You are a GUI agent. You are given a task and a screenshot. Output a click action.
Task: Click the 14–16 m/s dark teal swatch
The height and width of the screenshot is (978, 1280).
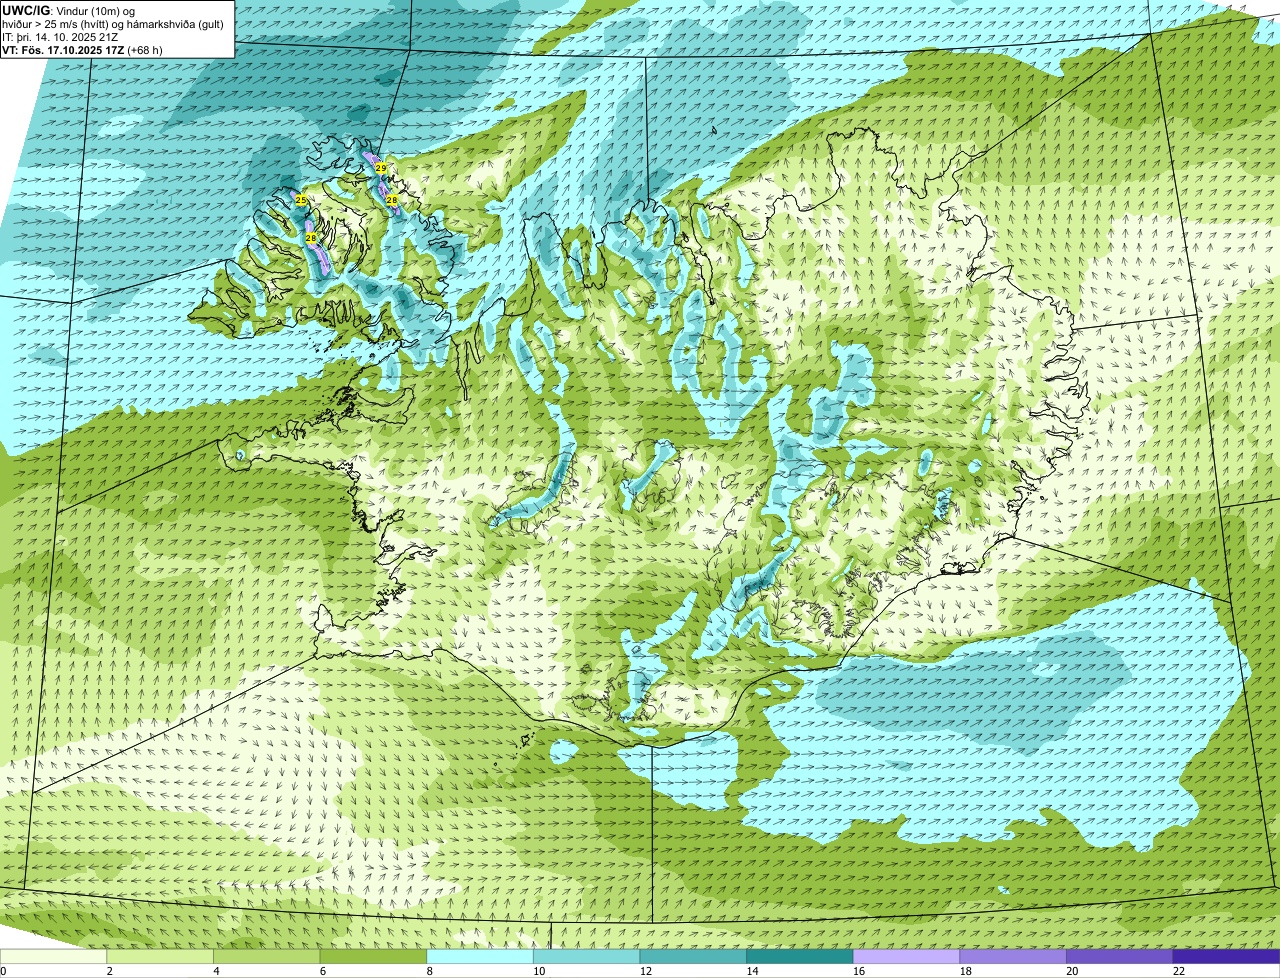coord(800,956)
